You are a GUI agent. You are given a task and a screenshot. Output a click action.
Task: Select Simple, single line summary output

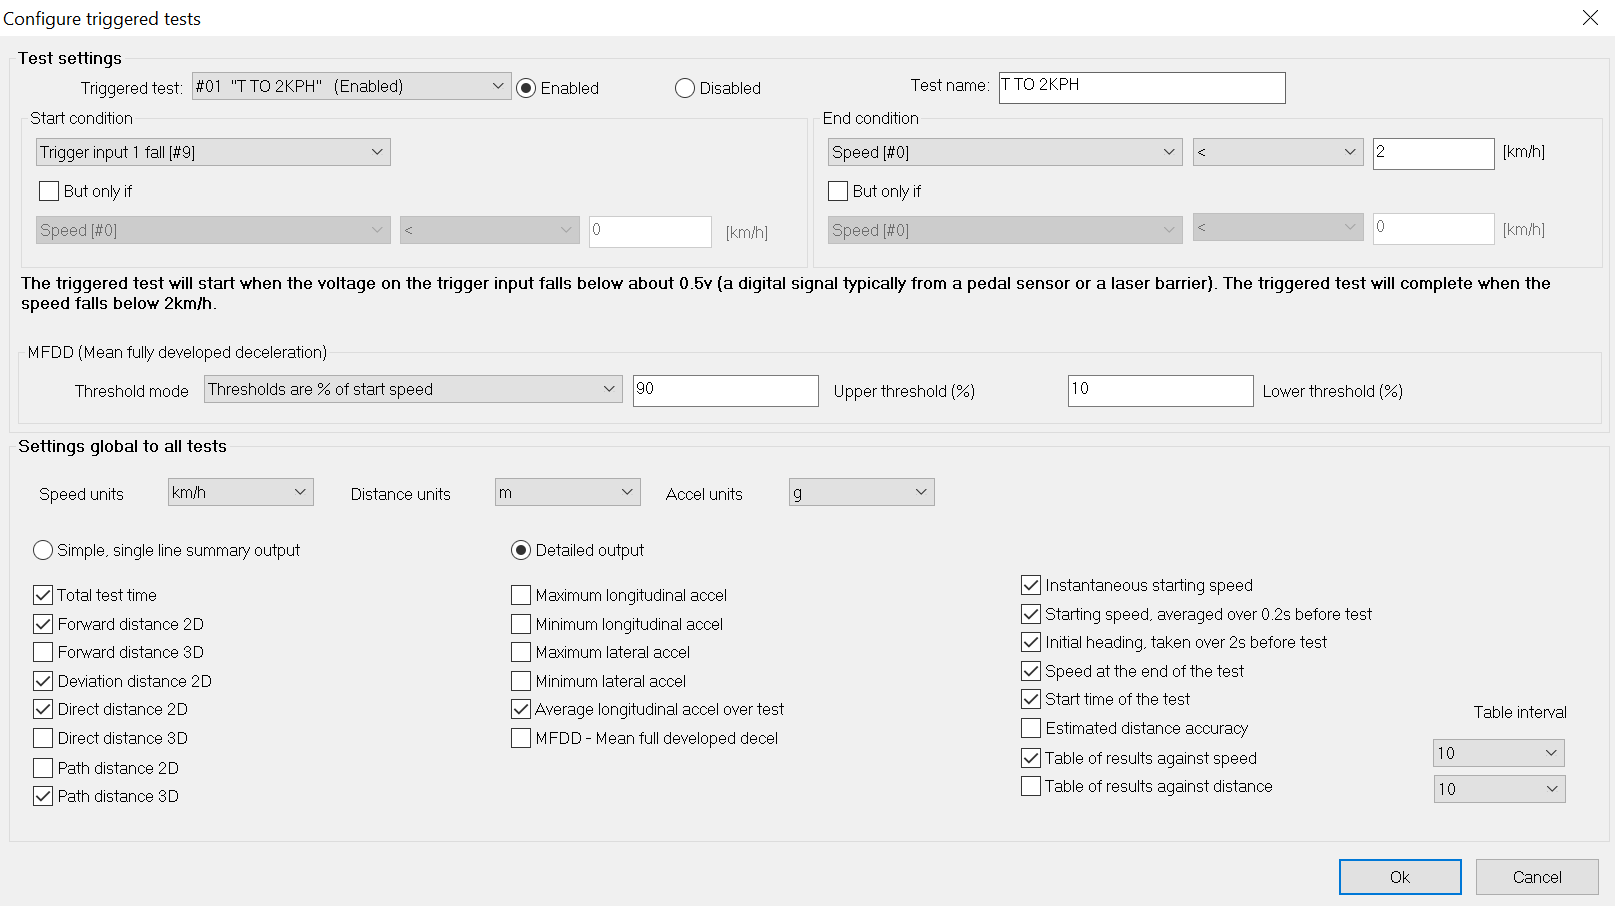coord(43,550)
